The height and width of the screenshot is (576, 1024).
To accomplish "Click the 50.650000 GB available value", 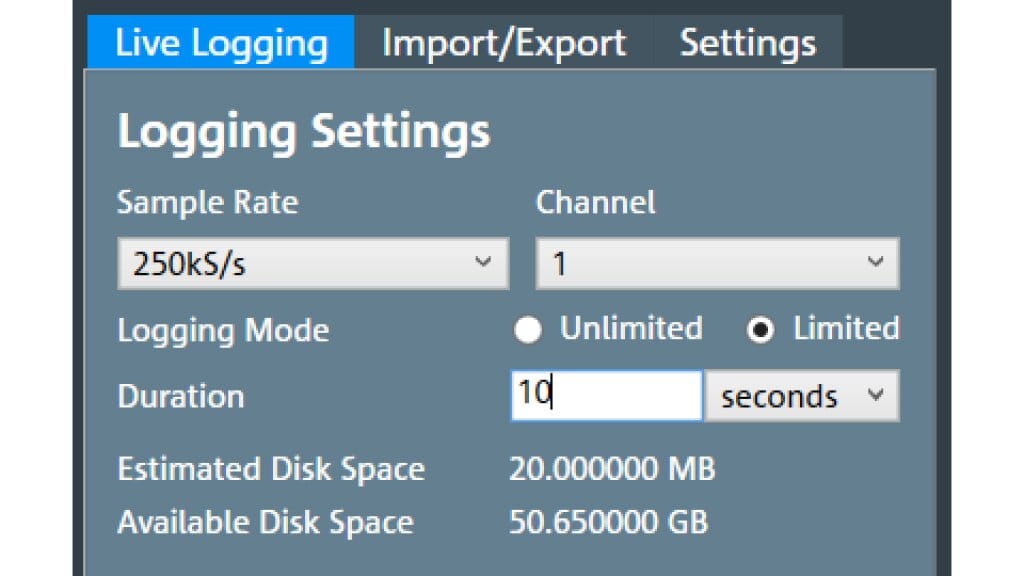I will (608, 522).
